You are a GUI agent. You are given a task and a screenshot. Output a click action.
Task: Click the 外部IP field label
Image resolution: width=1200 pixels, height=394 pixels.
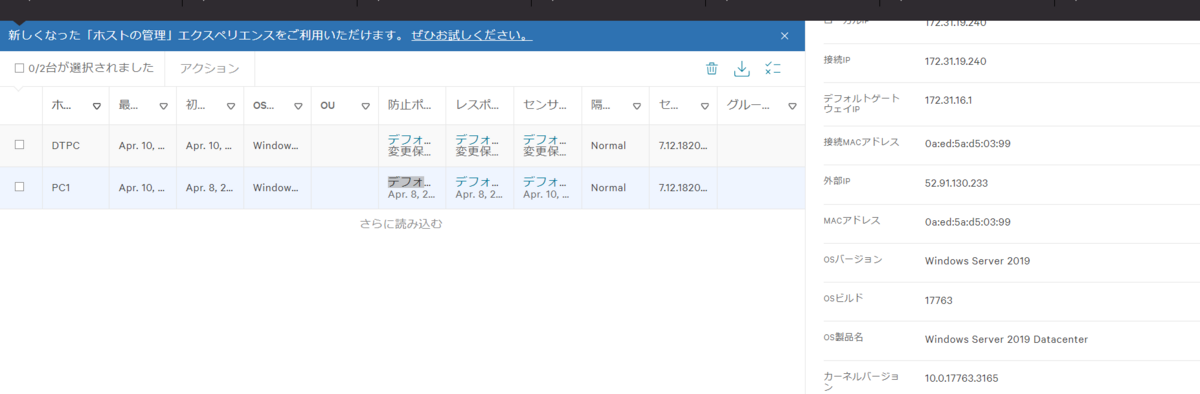pyautogui.click(x=838, y=182)
